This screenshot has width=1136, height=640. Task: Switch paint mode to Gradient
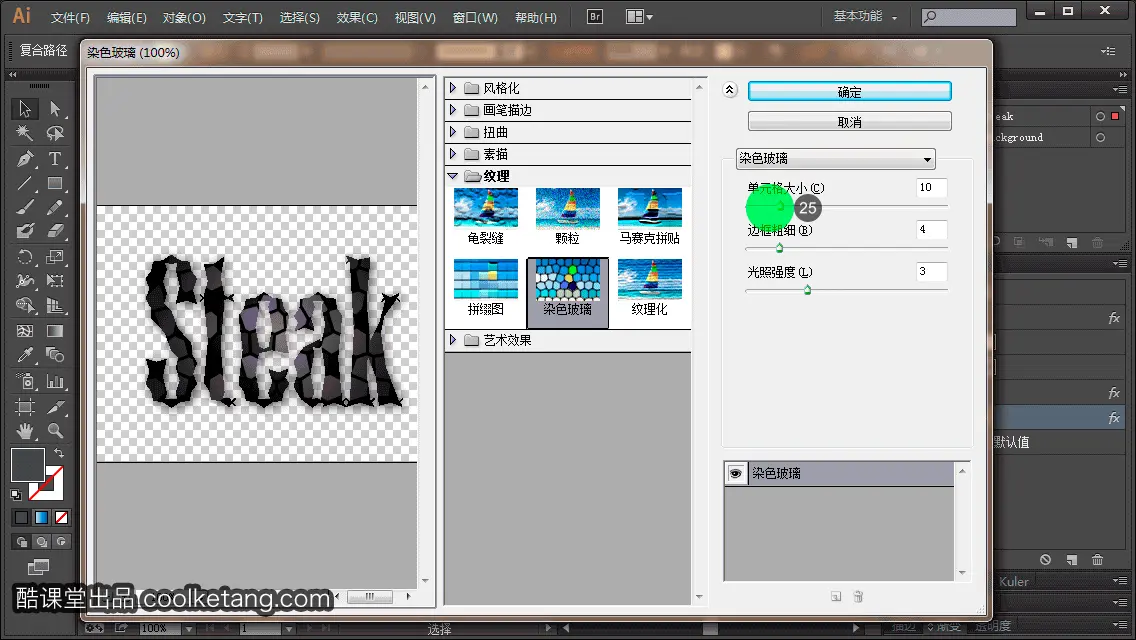point(41,518)
